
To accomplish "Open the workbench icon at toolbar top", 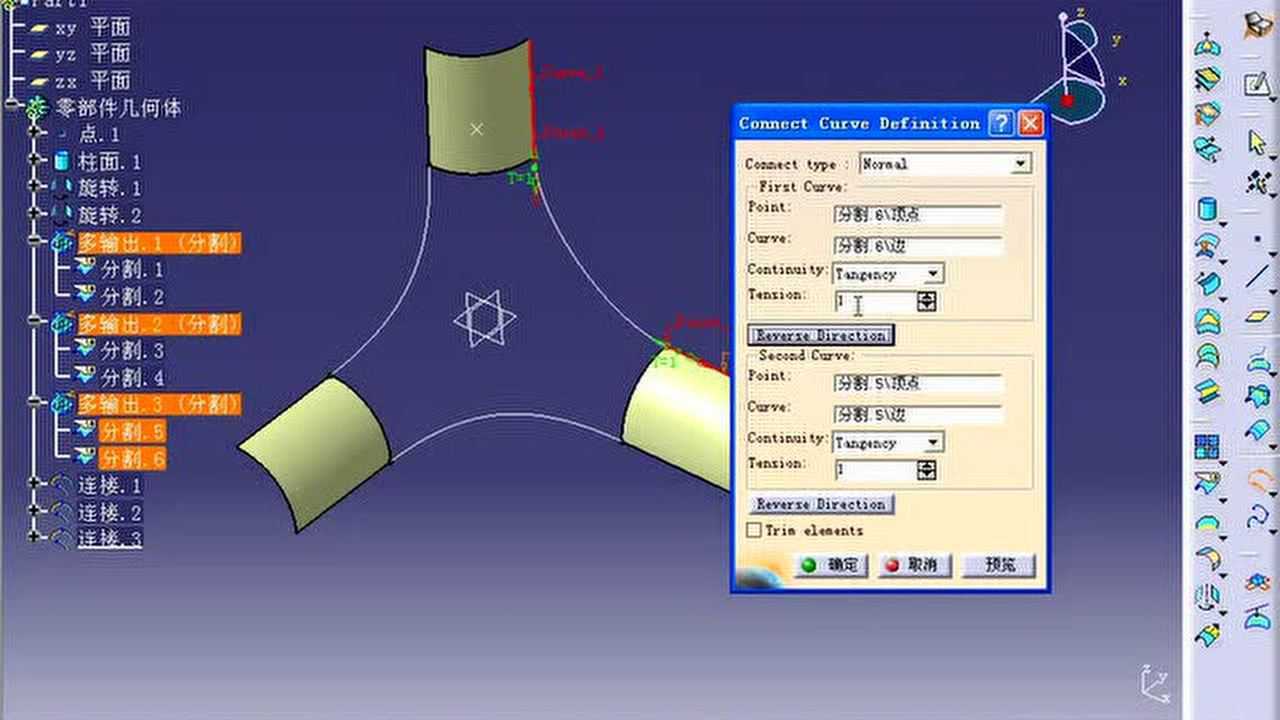I will [1257, 26].
